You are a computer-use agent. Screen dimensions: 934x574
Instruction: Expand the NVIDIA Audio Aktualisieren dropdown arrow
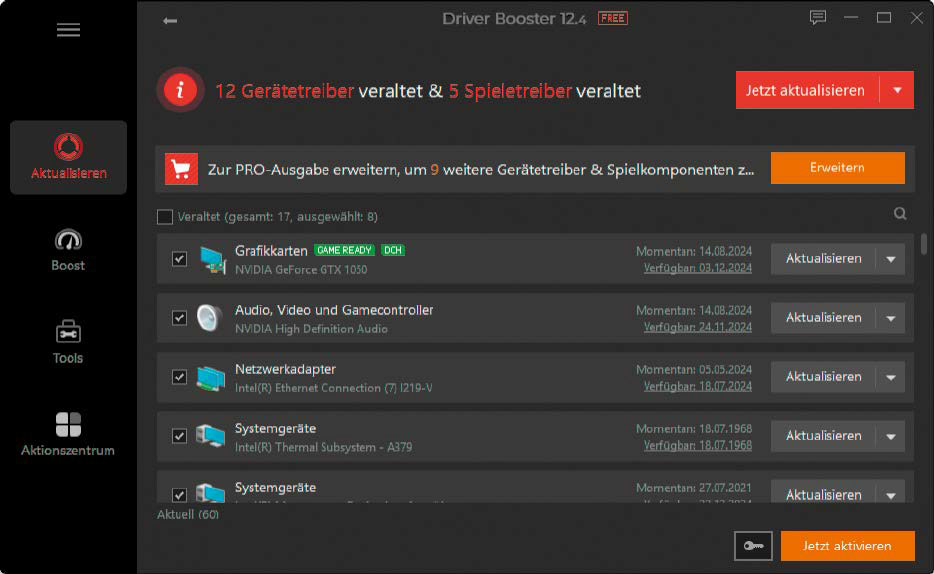coord(891,318)
